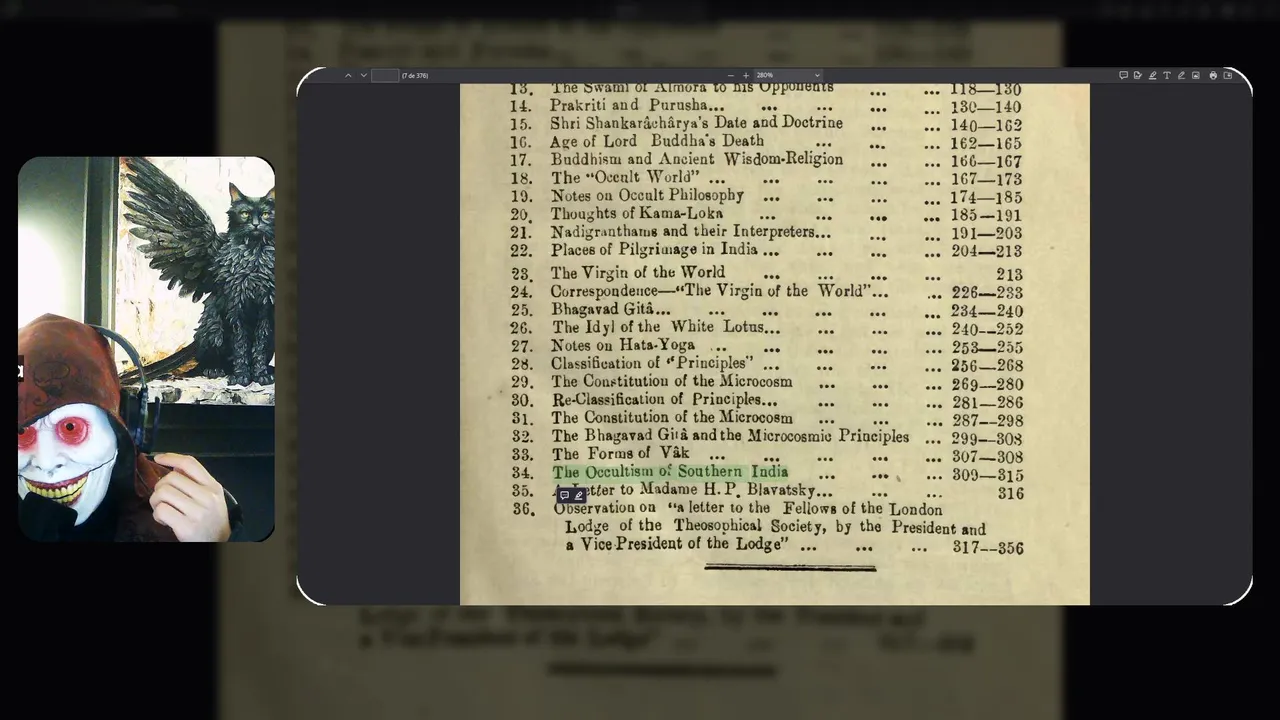Click 'The Forms of Vâk' entry
The height and width of the screenshot is (720, 1280).
click(x=620, y=454)
